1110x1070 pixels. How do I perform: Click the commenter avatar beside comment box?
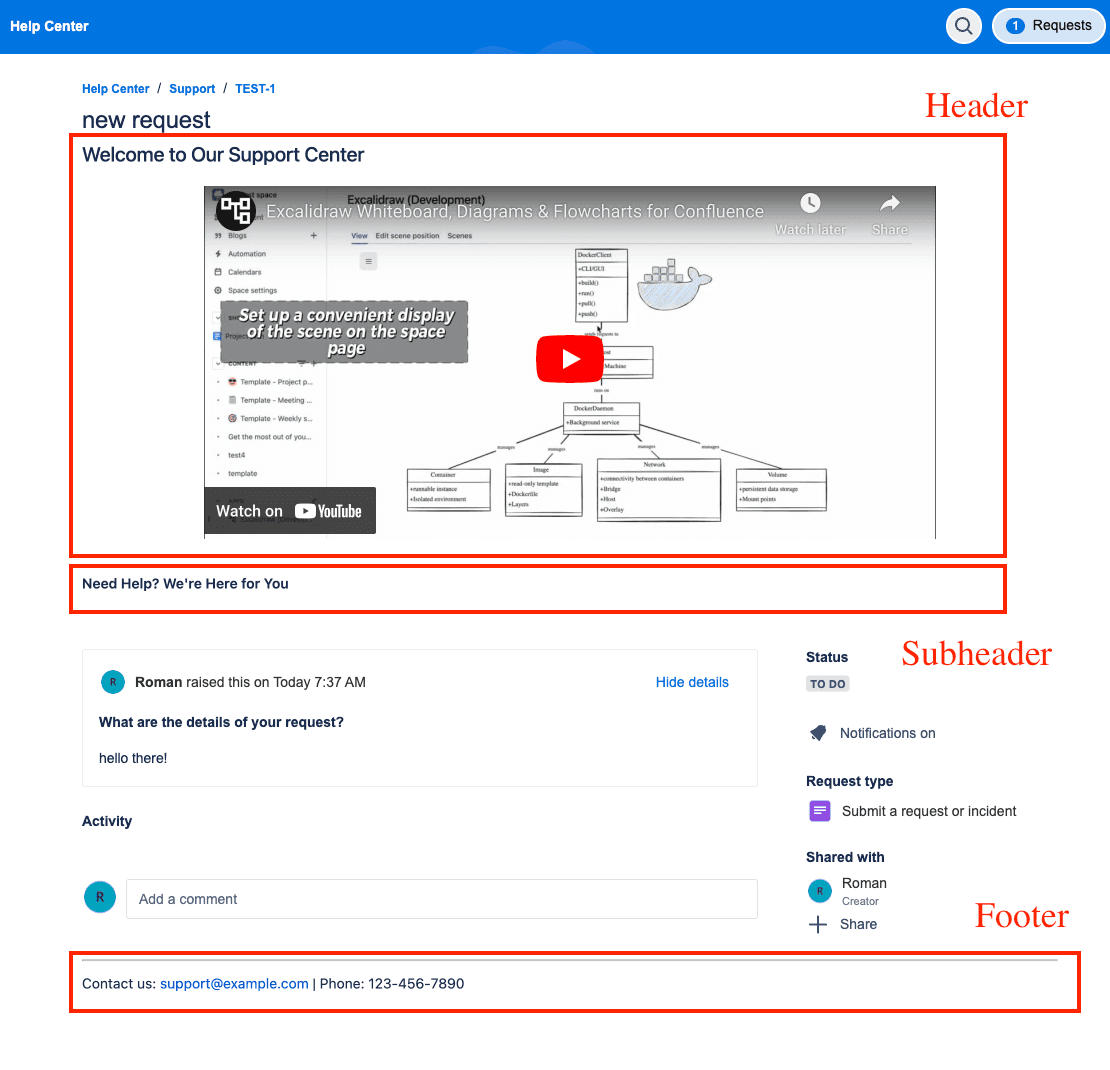click(100, 897)
